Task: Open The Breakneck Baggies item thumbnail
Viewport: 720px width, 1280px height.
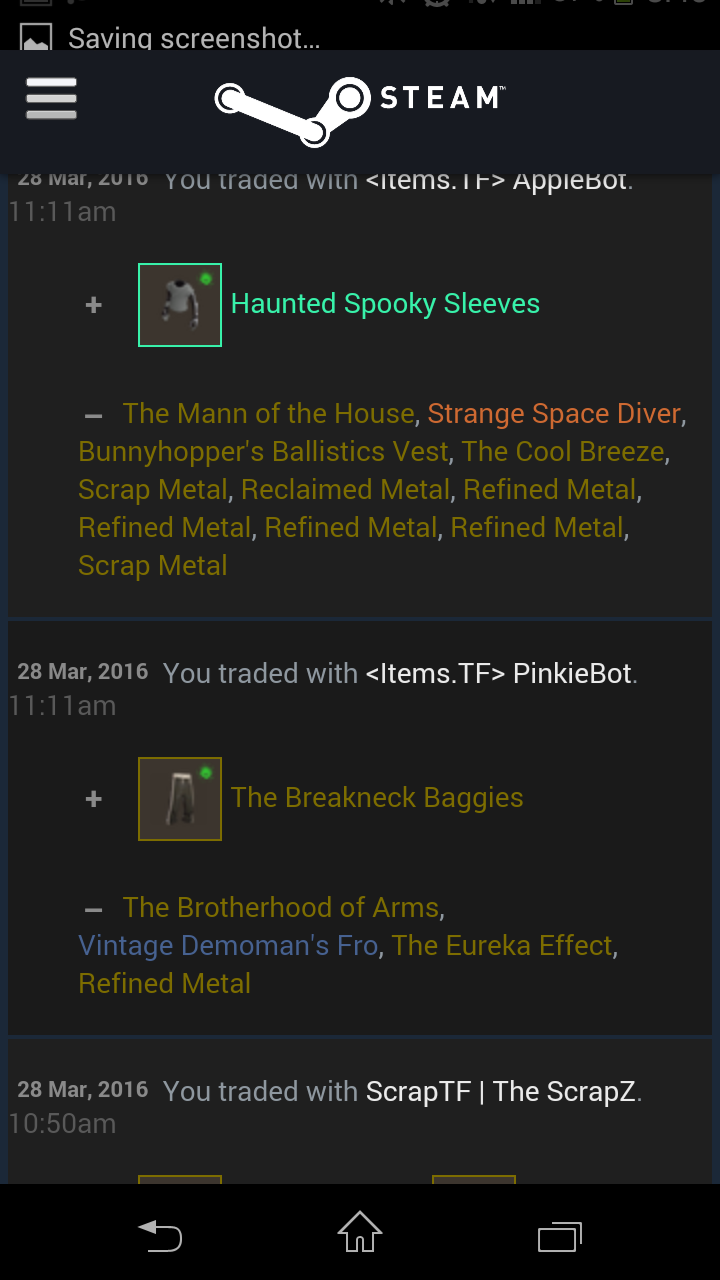Action: (x=180, y=798)
